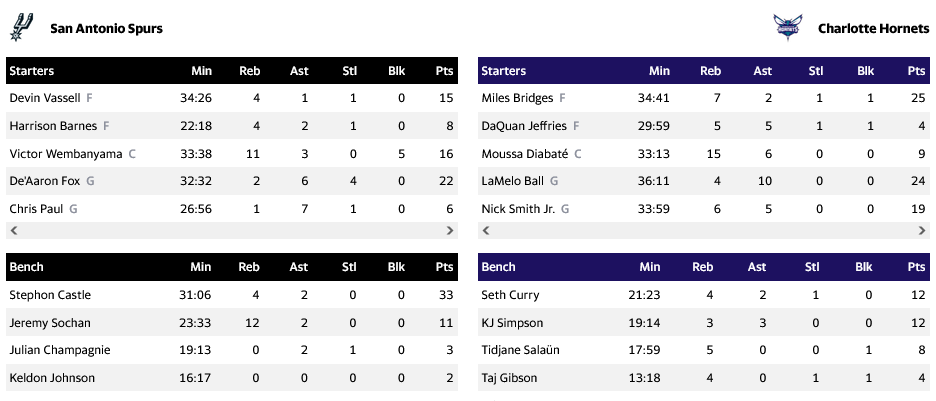Viewport: 936px width, 401px height.
Task: Click the San Antonio Spurs logo
Action: click(x=23, y=27)
